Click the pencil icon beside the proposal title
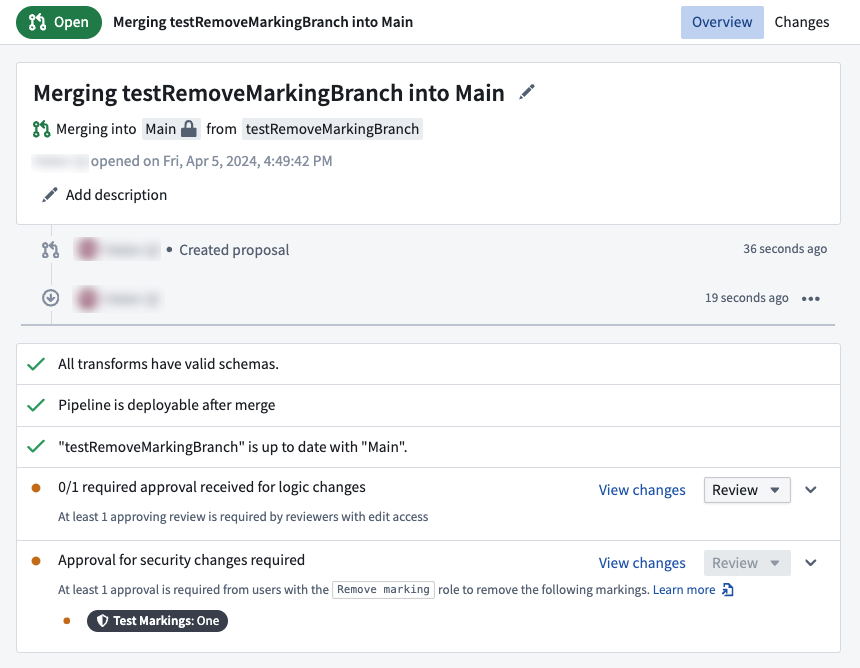The image size is (860, 668). tap(527, 92)
